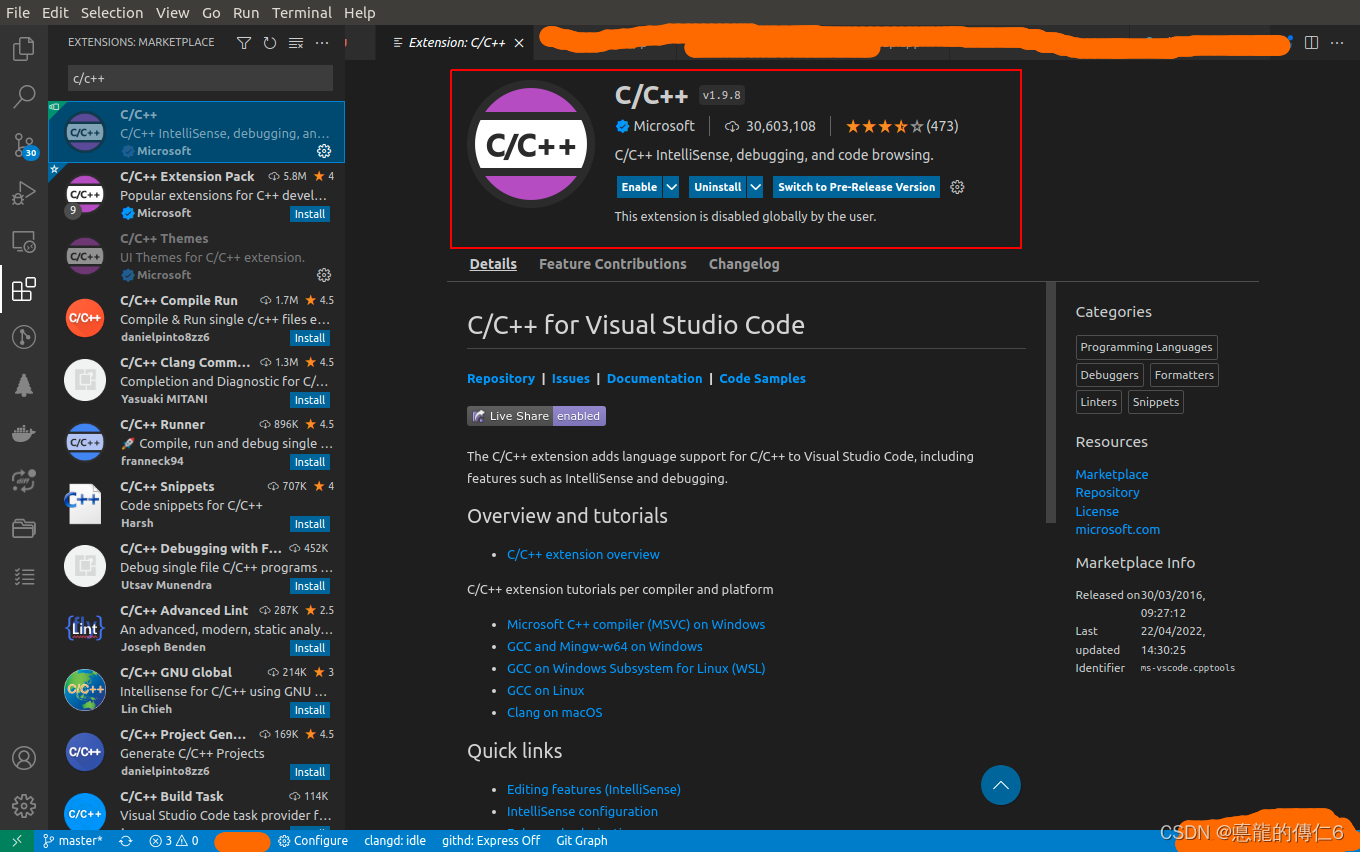Open the Run menu
Viewport: 1360px width, 852px height.
coord(246,13)
